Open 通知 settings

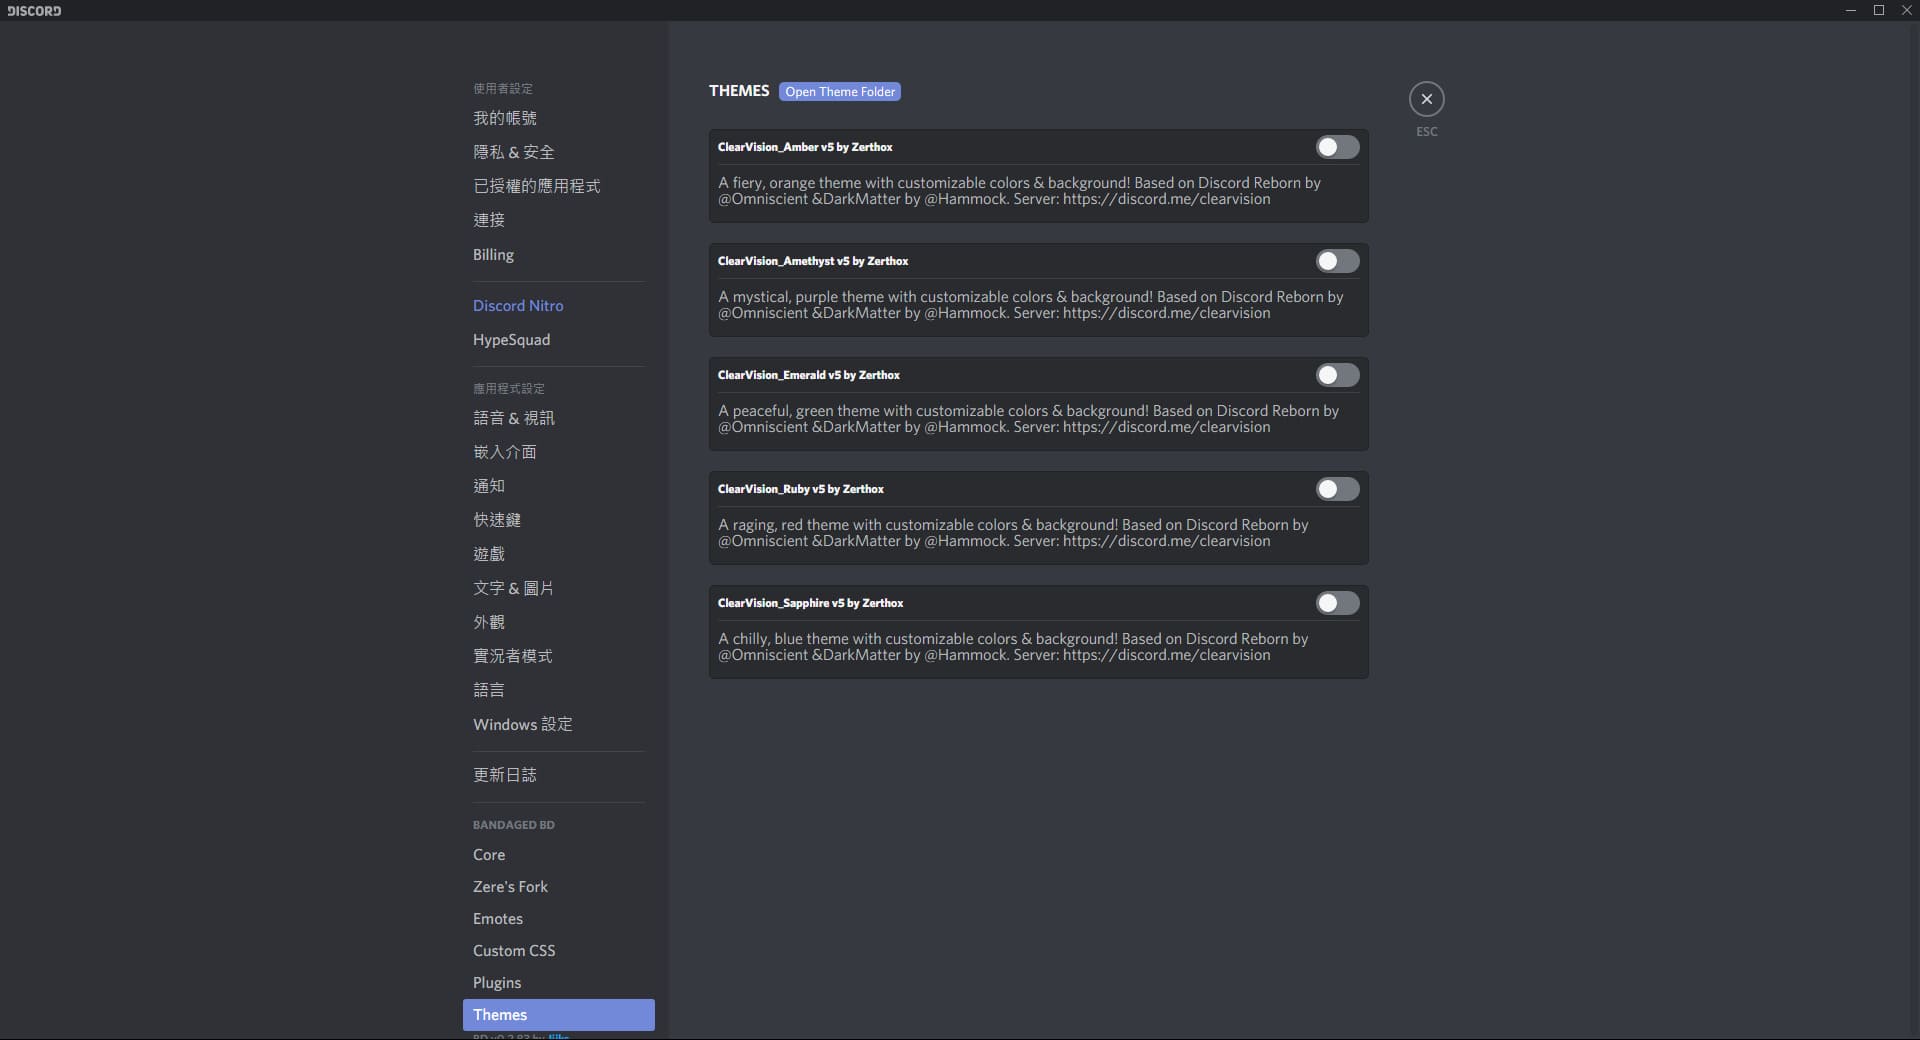pos(558,486)
